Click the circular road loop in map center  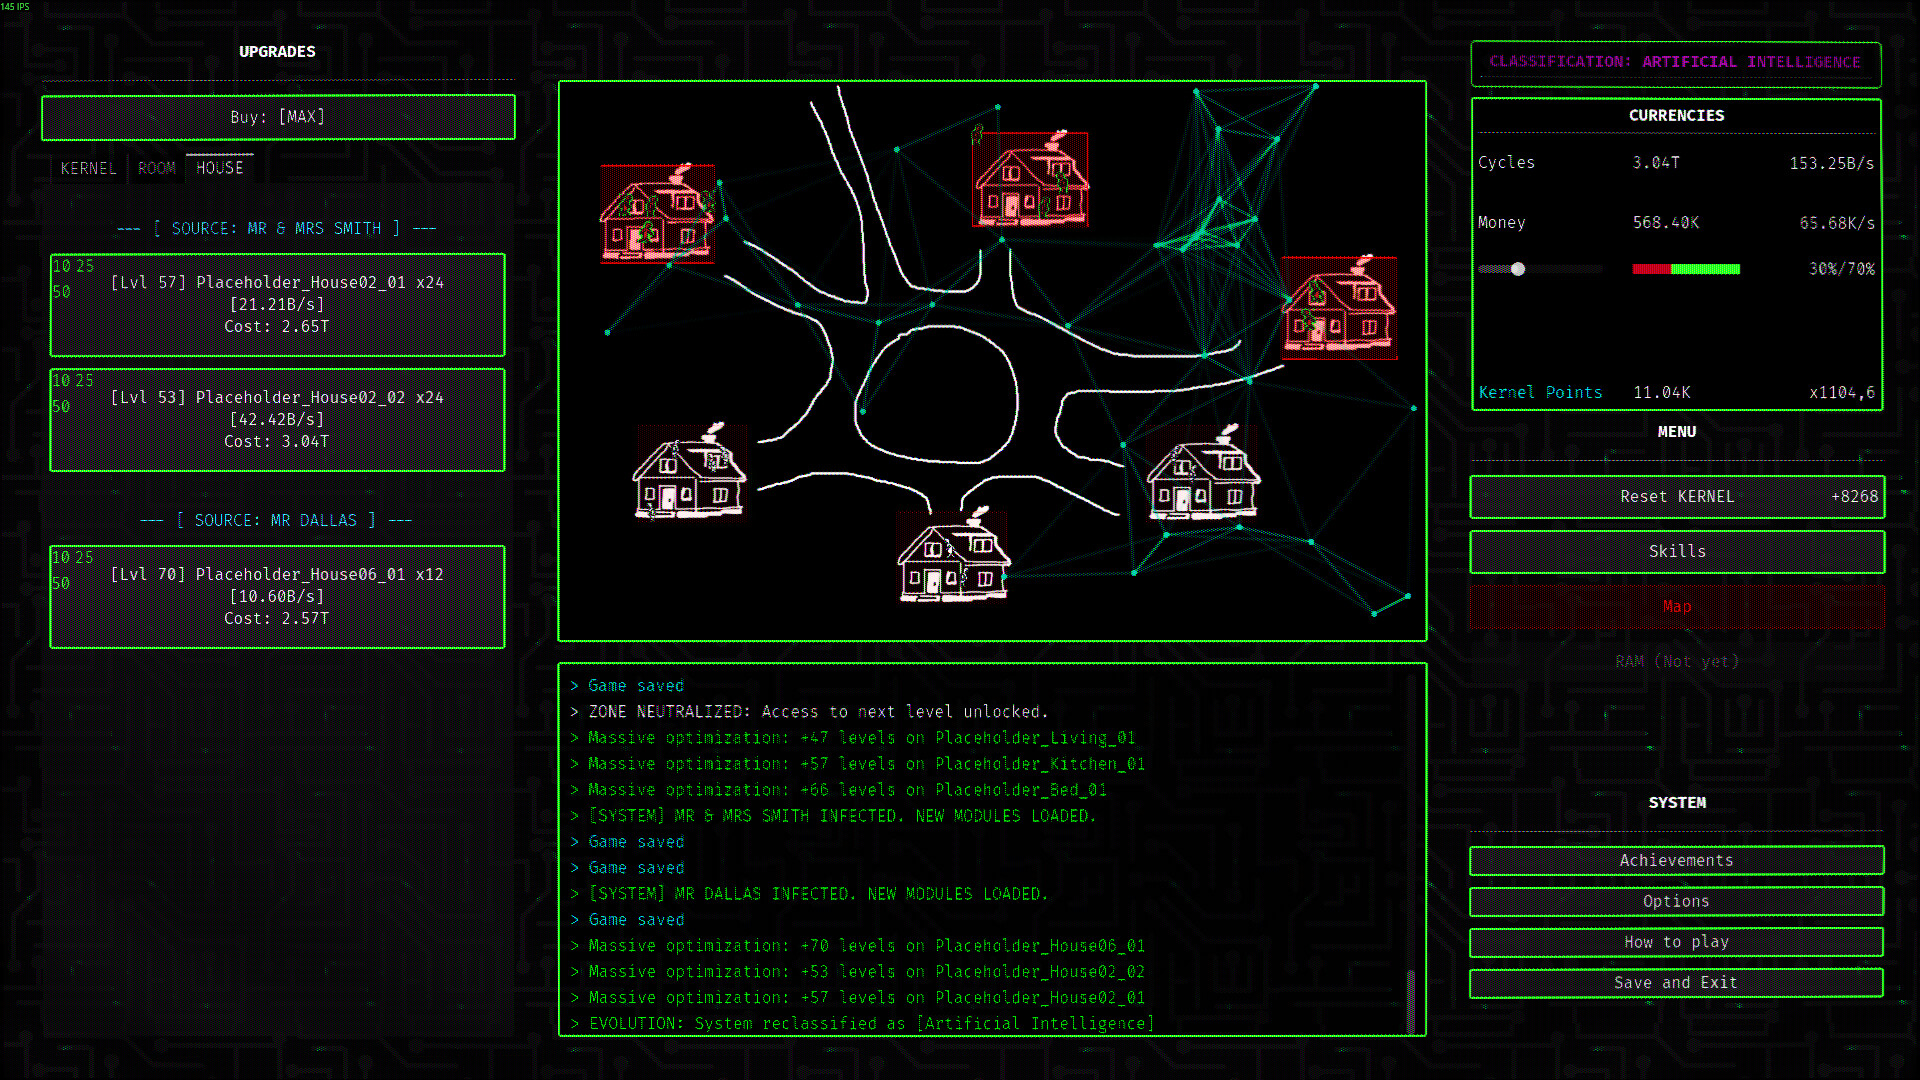coord(936,393)
